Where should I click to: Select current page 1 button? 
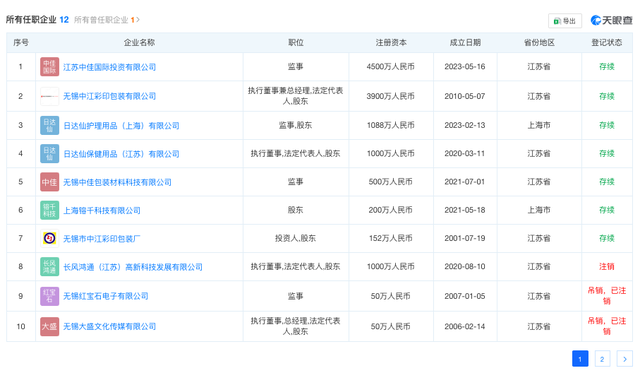580,359
